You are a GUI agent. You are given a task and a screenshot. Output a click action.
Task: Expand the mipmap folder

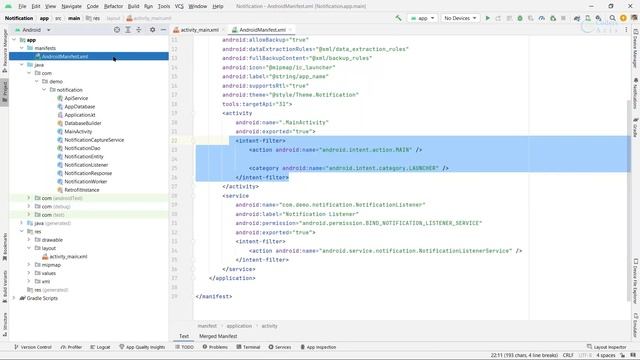[29, 265]
